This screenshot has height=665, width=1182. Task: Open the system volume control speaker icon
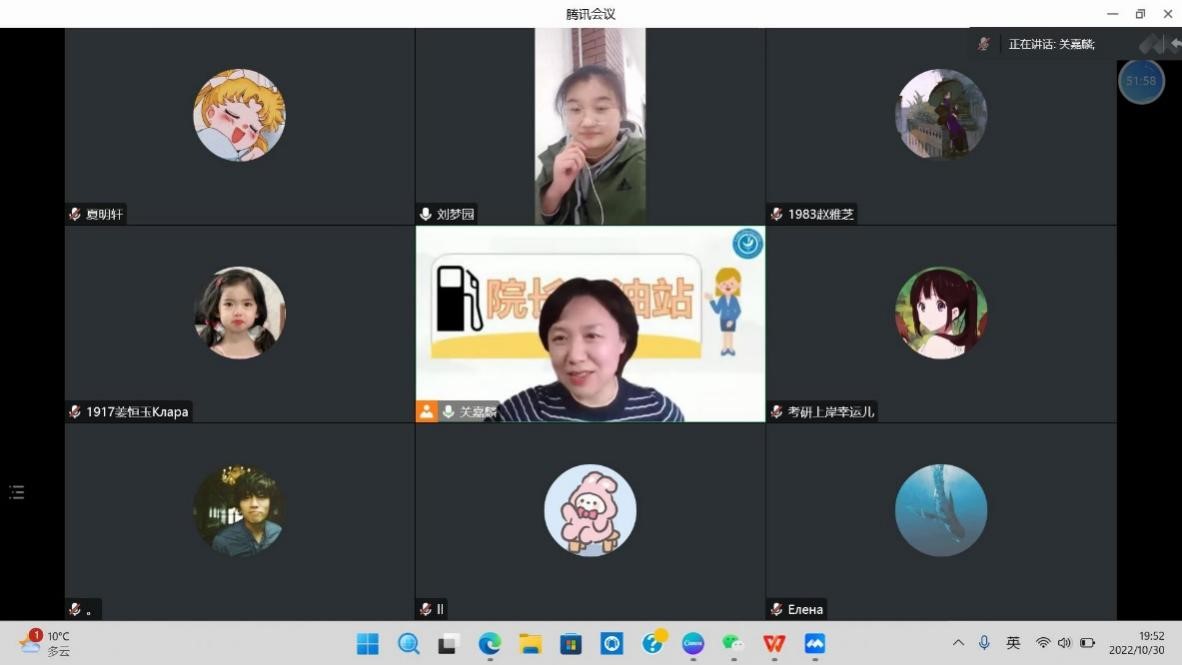click(x=1064, y=643)
